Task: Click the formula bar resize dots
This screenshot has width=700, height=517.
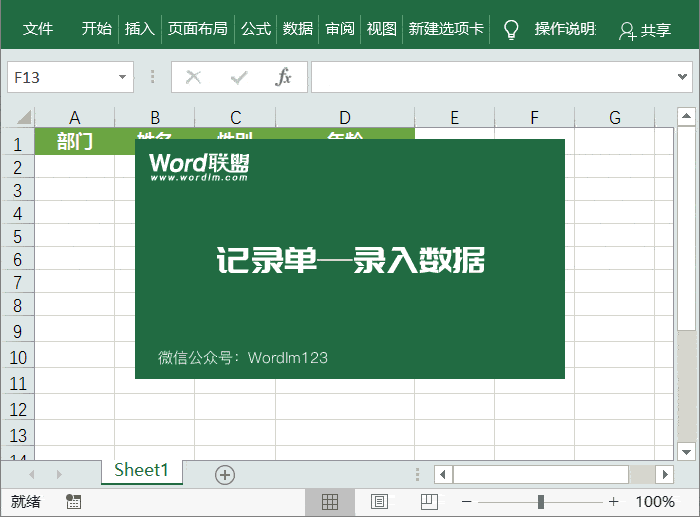Action: point(153,77)
